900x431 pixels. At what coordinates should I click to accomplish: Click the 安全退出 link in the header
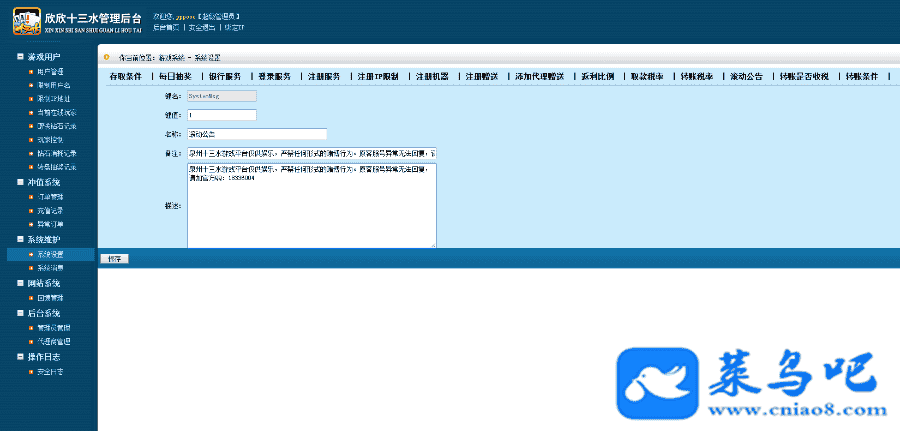click(x=200, y=27)
